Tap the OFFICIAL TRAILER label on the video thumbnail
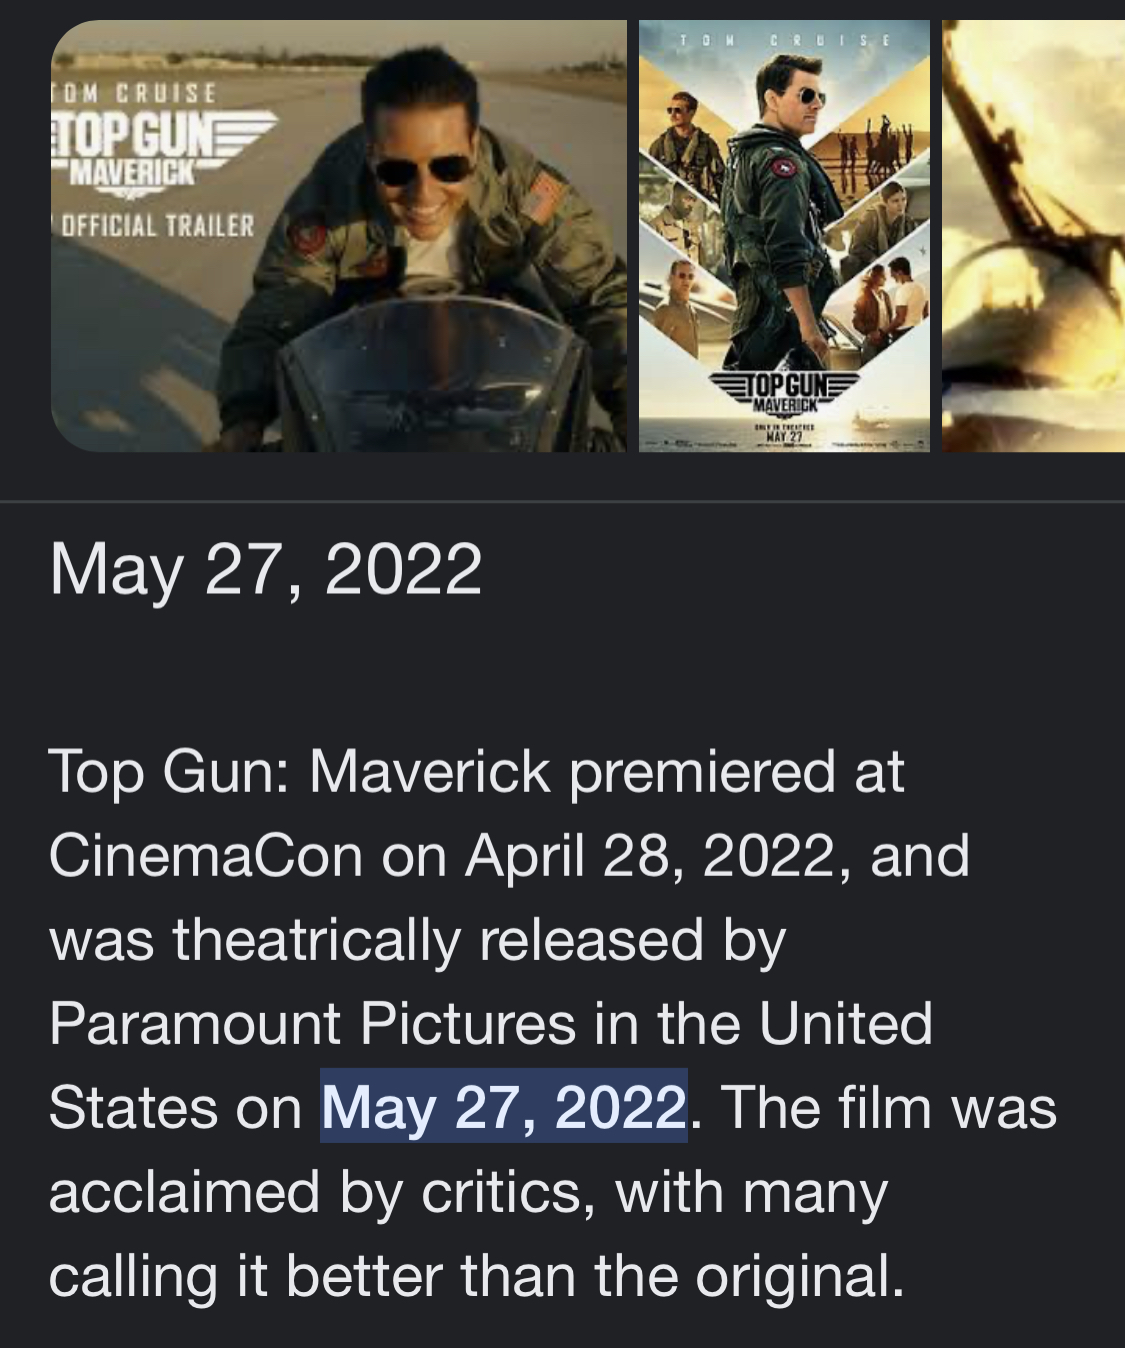 158,225
